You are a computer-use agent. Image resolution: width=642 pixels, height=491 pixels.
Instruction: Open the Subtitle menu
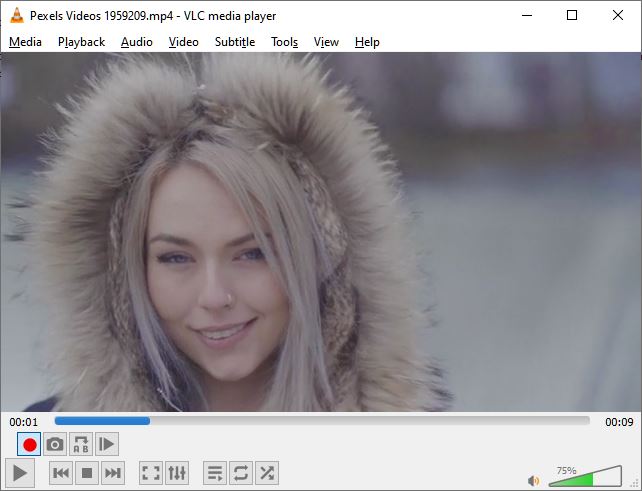[x=235, y=42]
